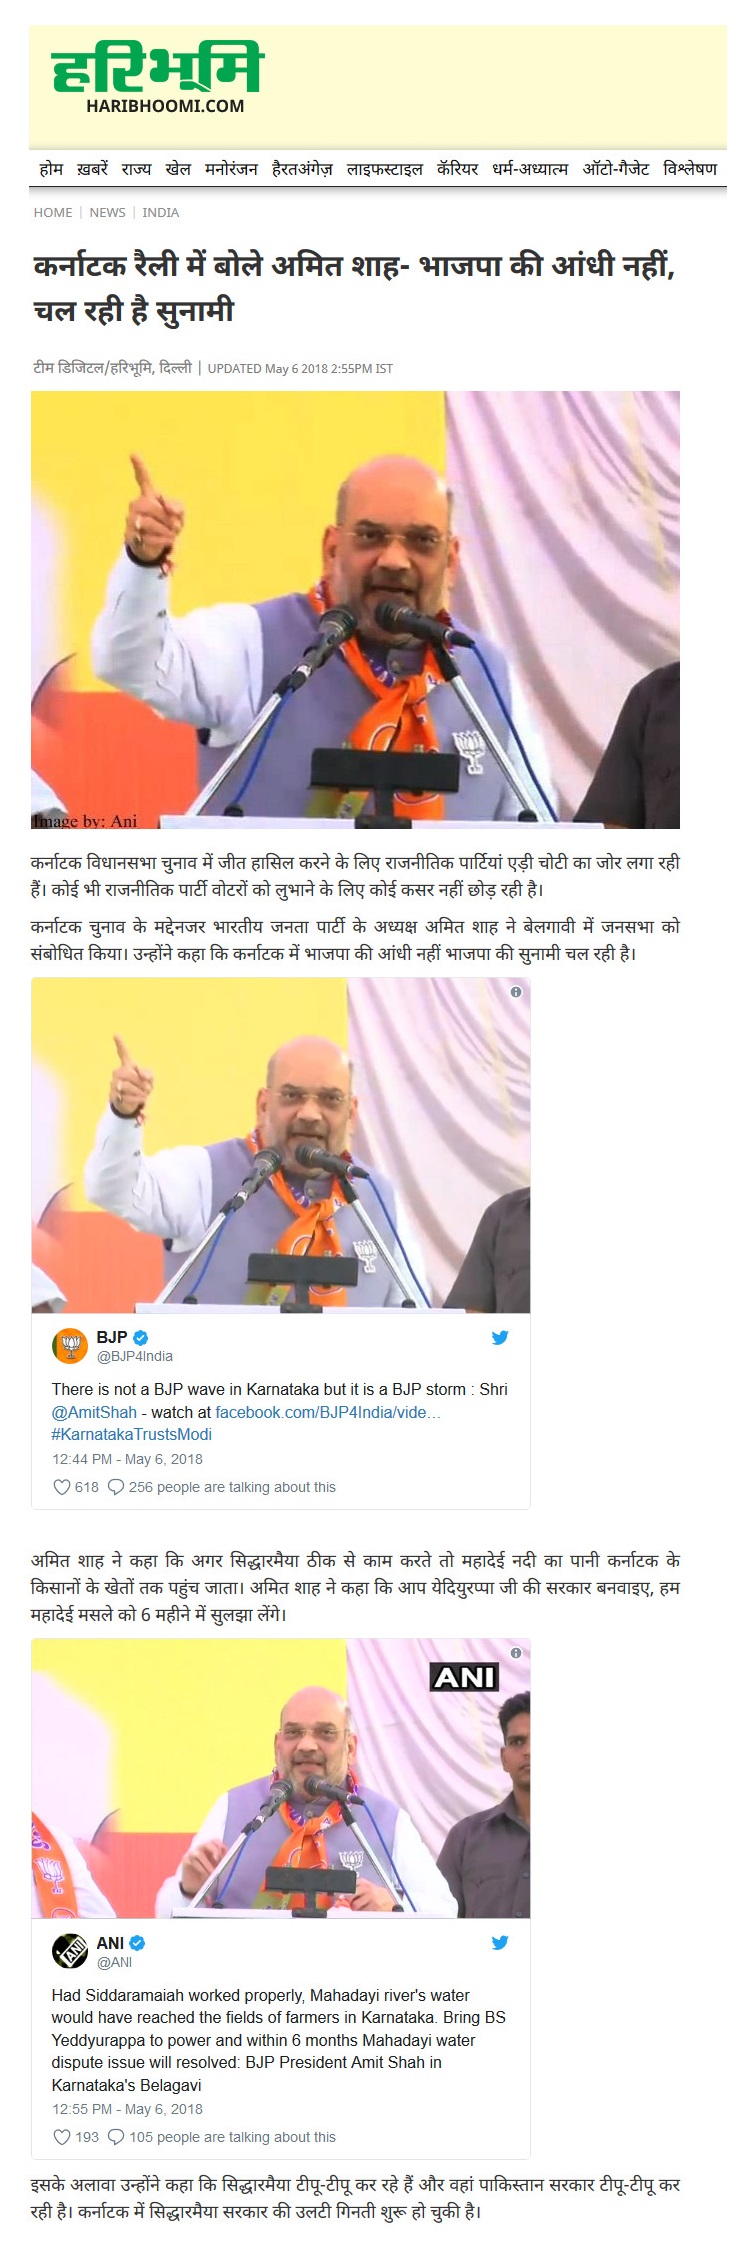
Task: Click the Twitter bird in ANI tweet
Action: click(x=500, y=1943)
